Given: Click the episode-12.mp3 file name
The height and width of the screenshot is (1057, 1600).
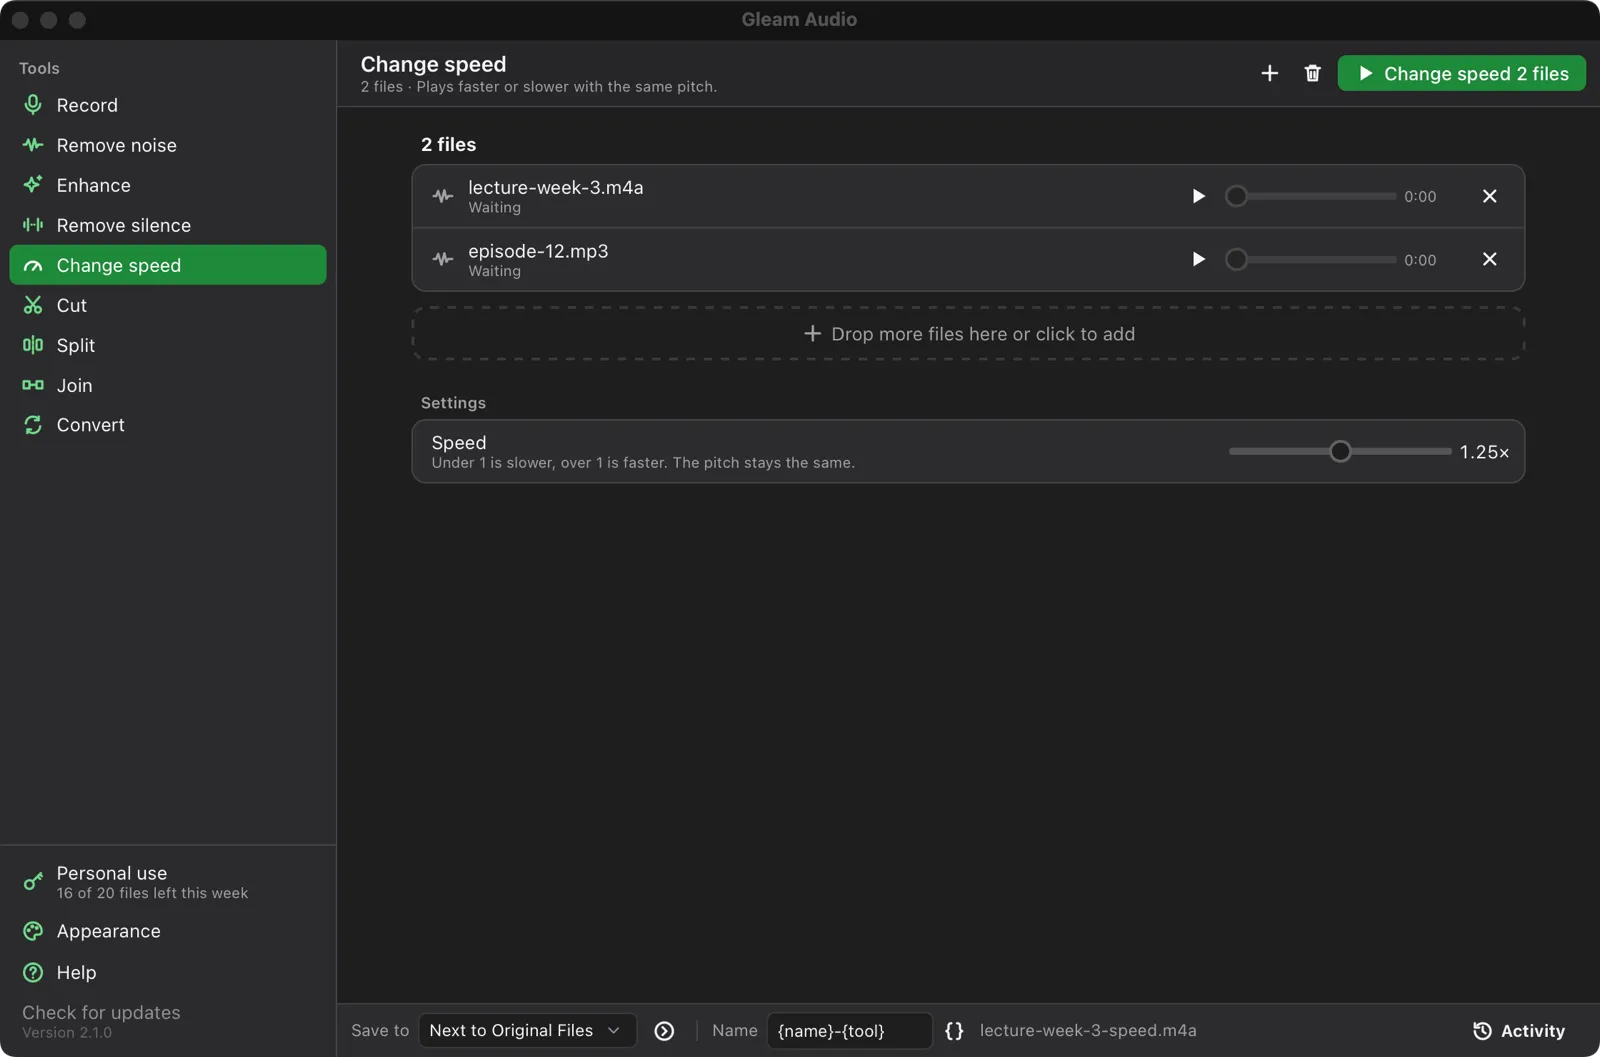Looking at the screenshot, I should (x=538, y=251).
